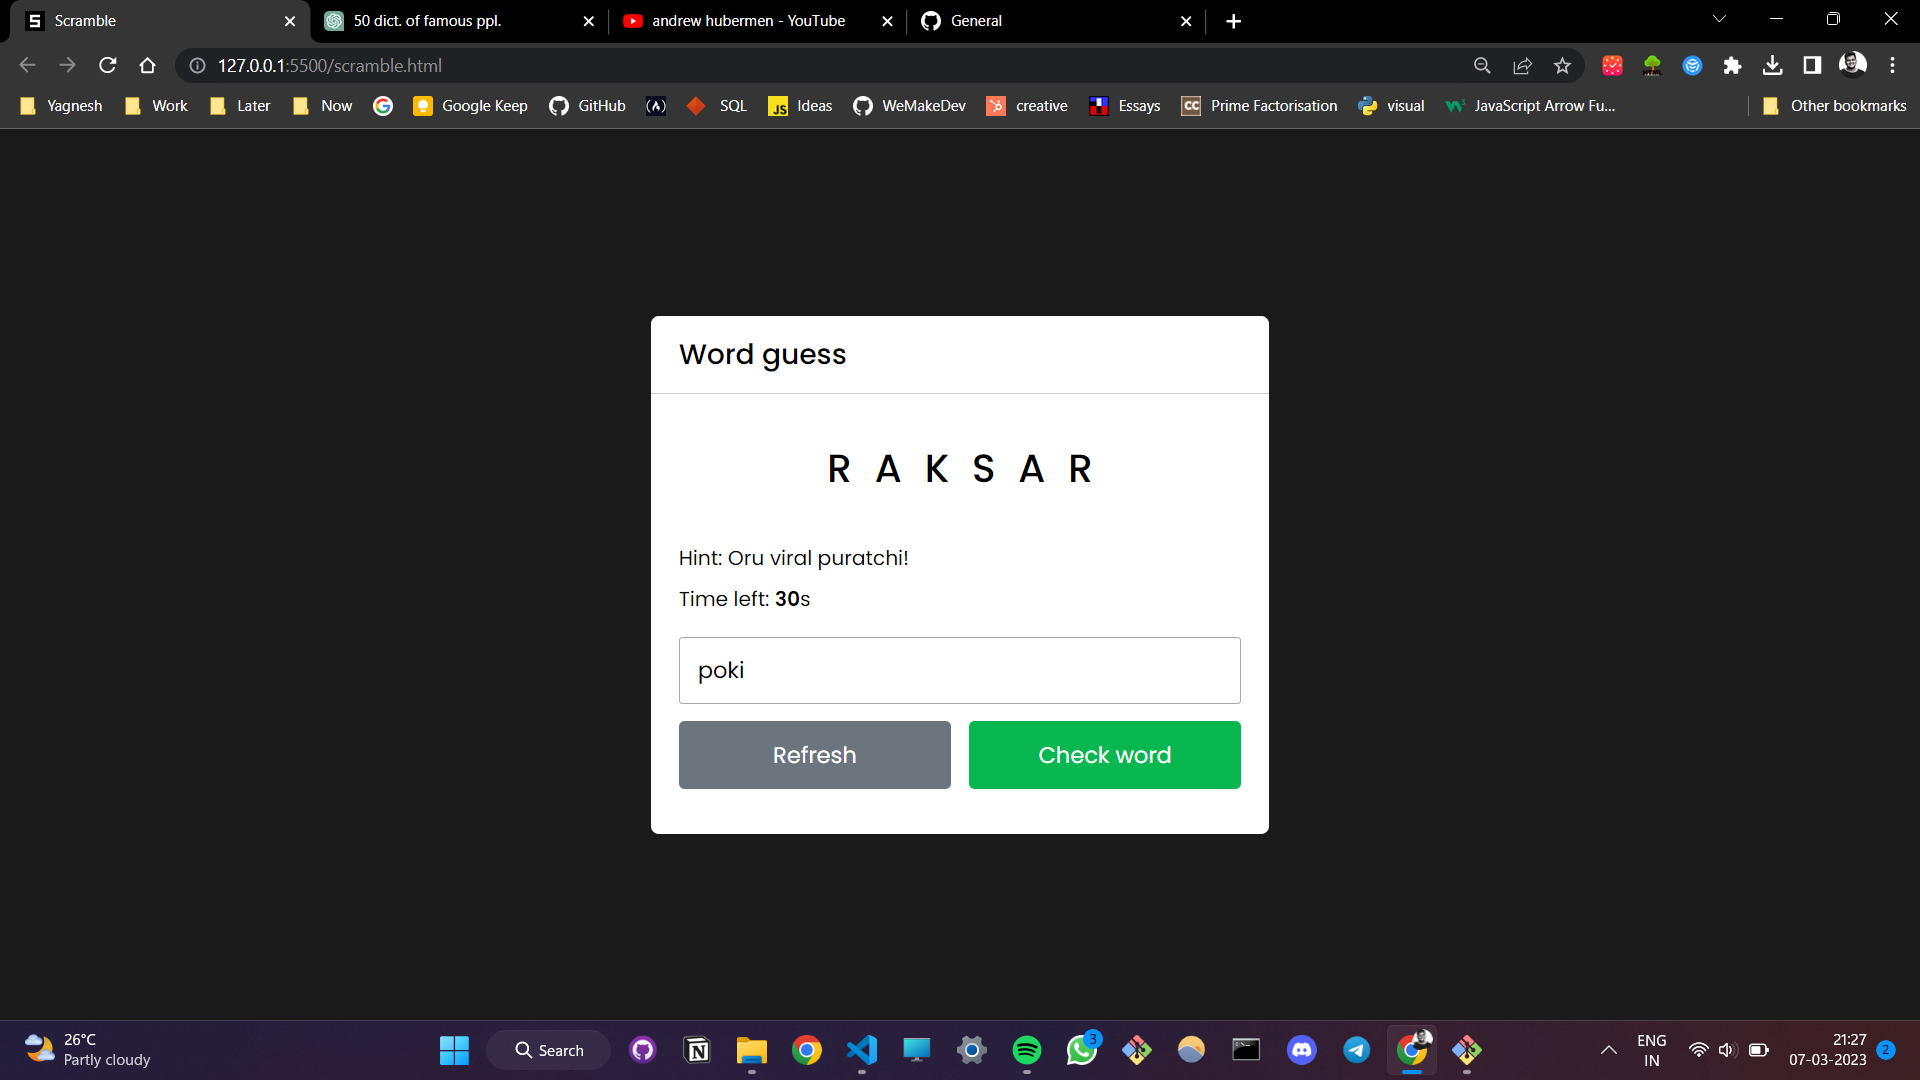Switch to the andrew hubermen YouTube tab
Image resolution: width=1920 pixels, height=1080 pixels.
coord(747,20)
